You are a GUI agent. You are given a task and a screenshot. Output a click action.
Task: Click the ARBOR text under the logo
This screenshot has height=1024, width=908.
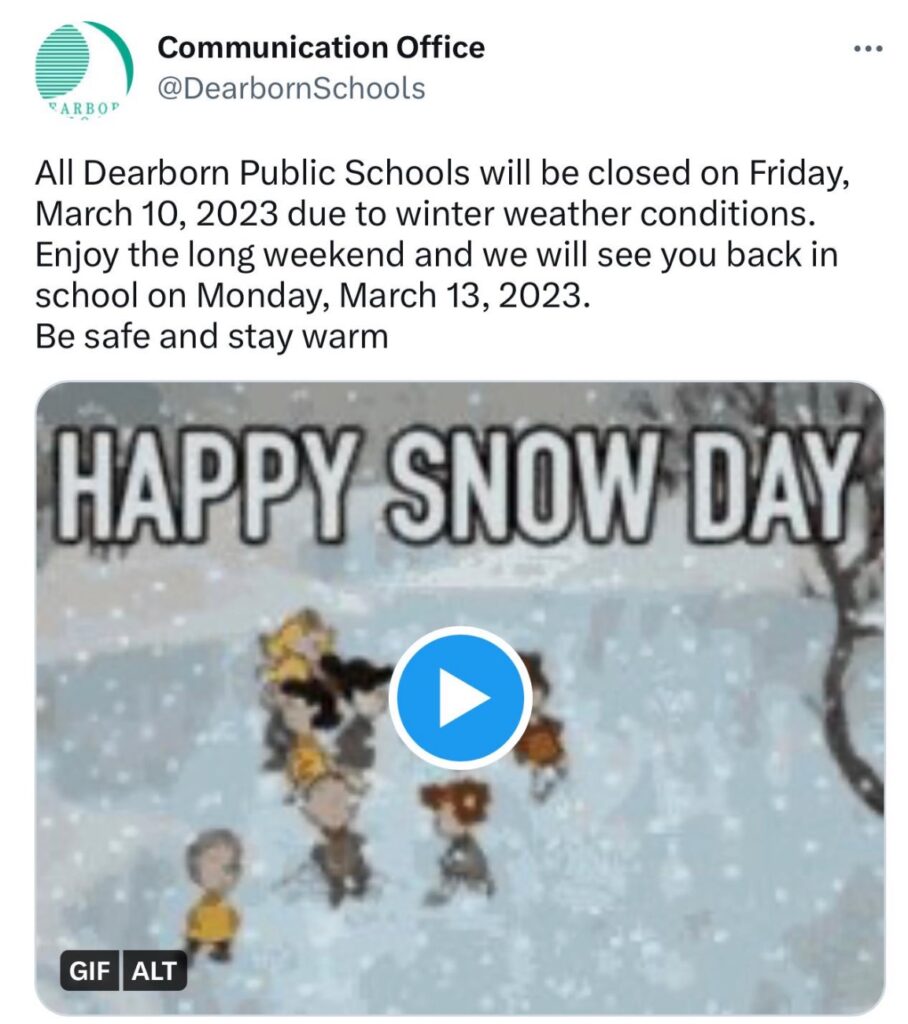point(84,108)
